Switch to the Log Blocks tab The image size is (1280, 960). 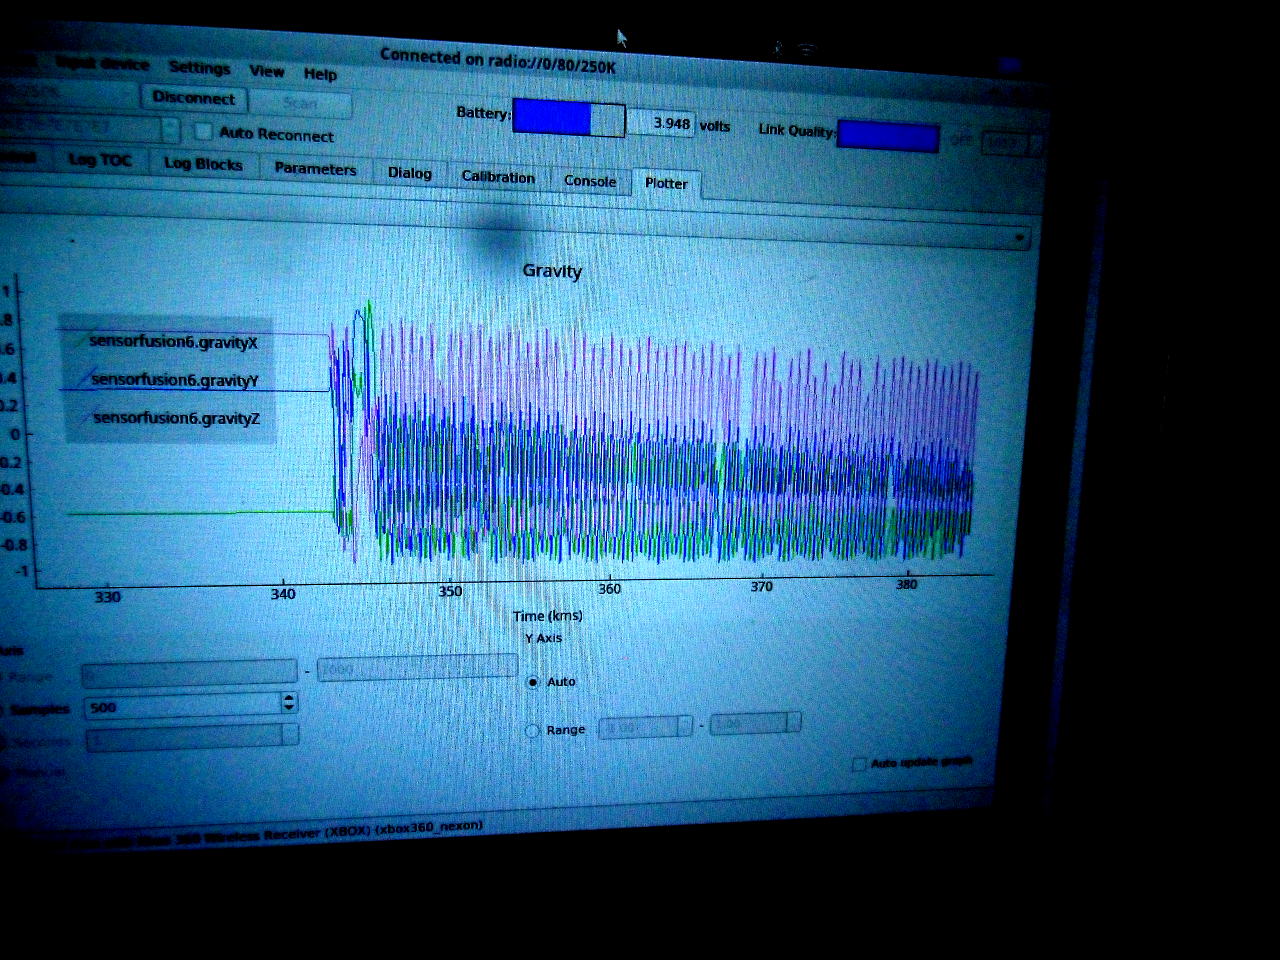(203, 164)
